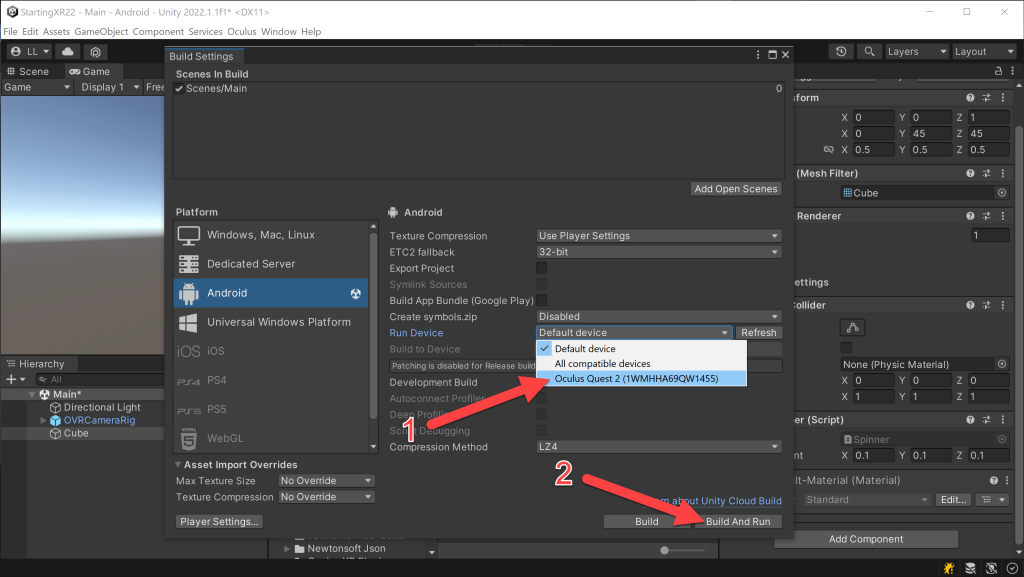Open the version control toolbar icon
This screenshot has height=577, width=1024.
click(95, 52)
